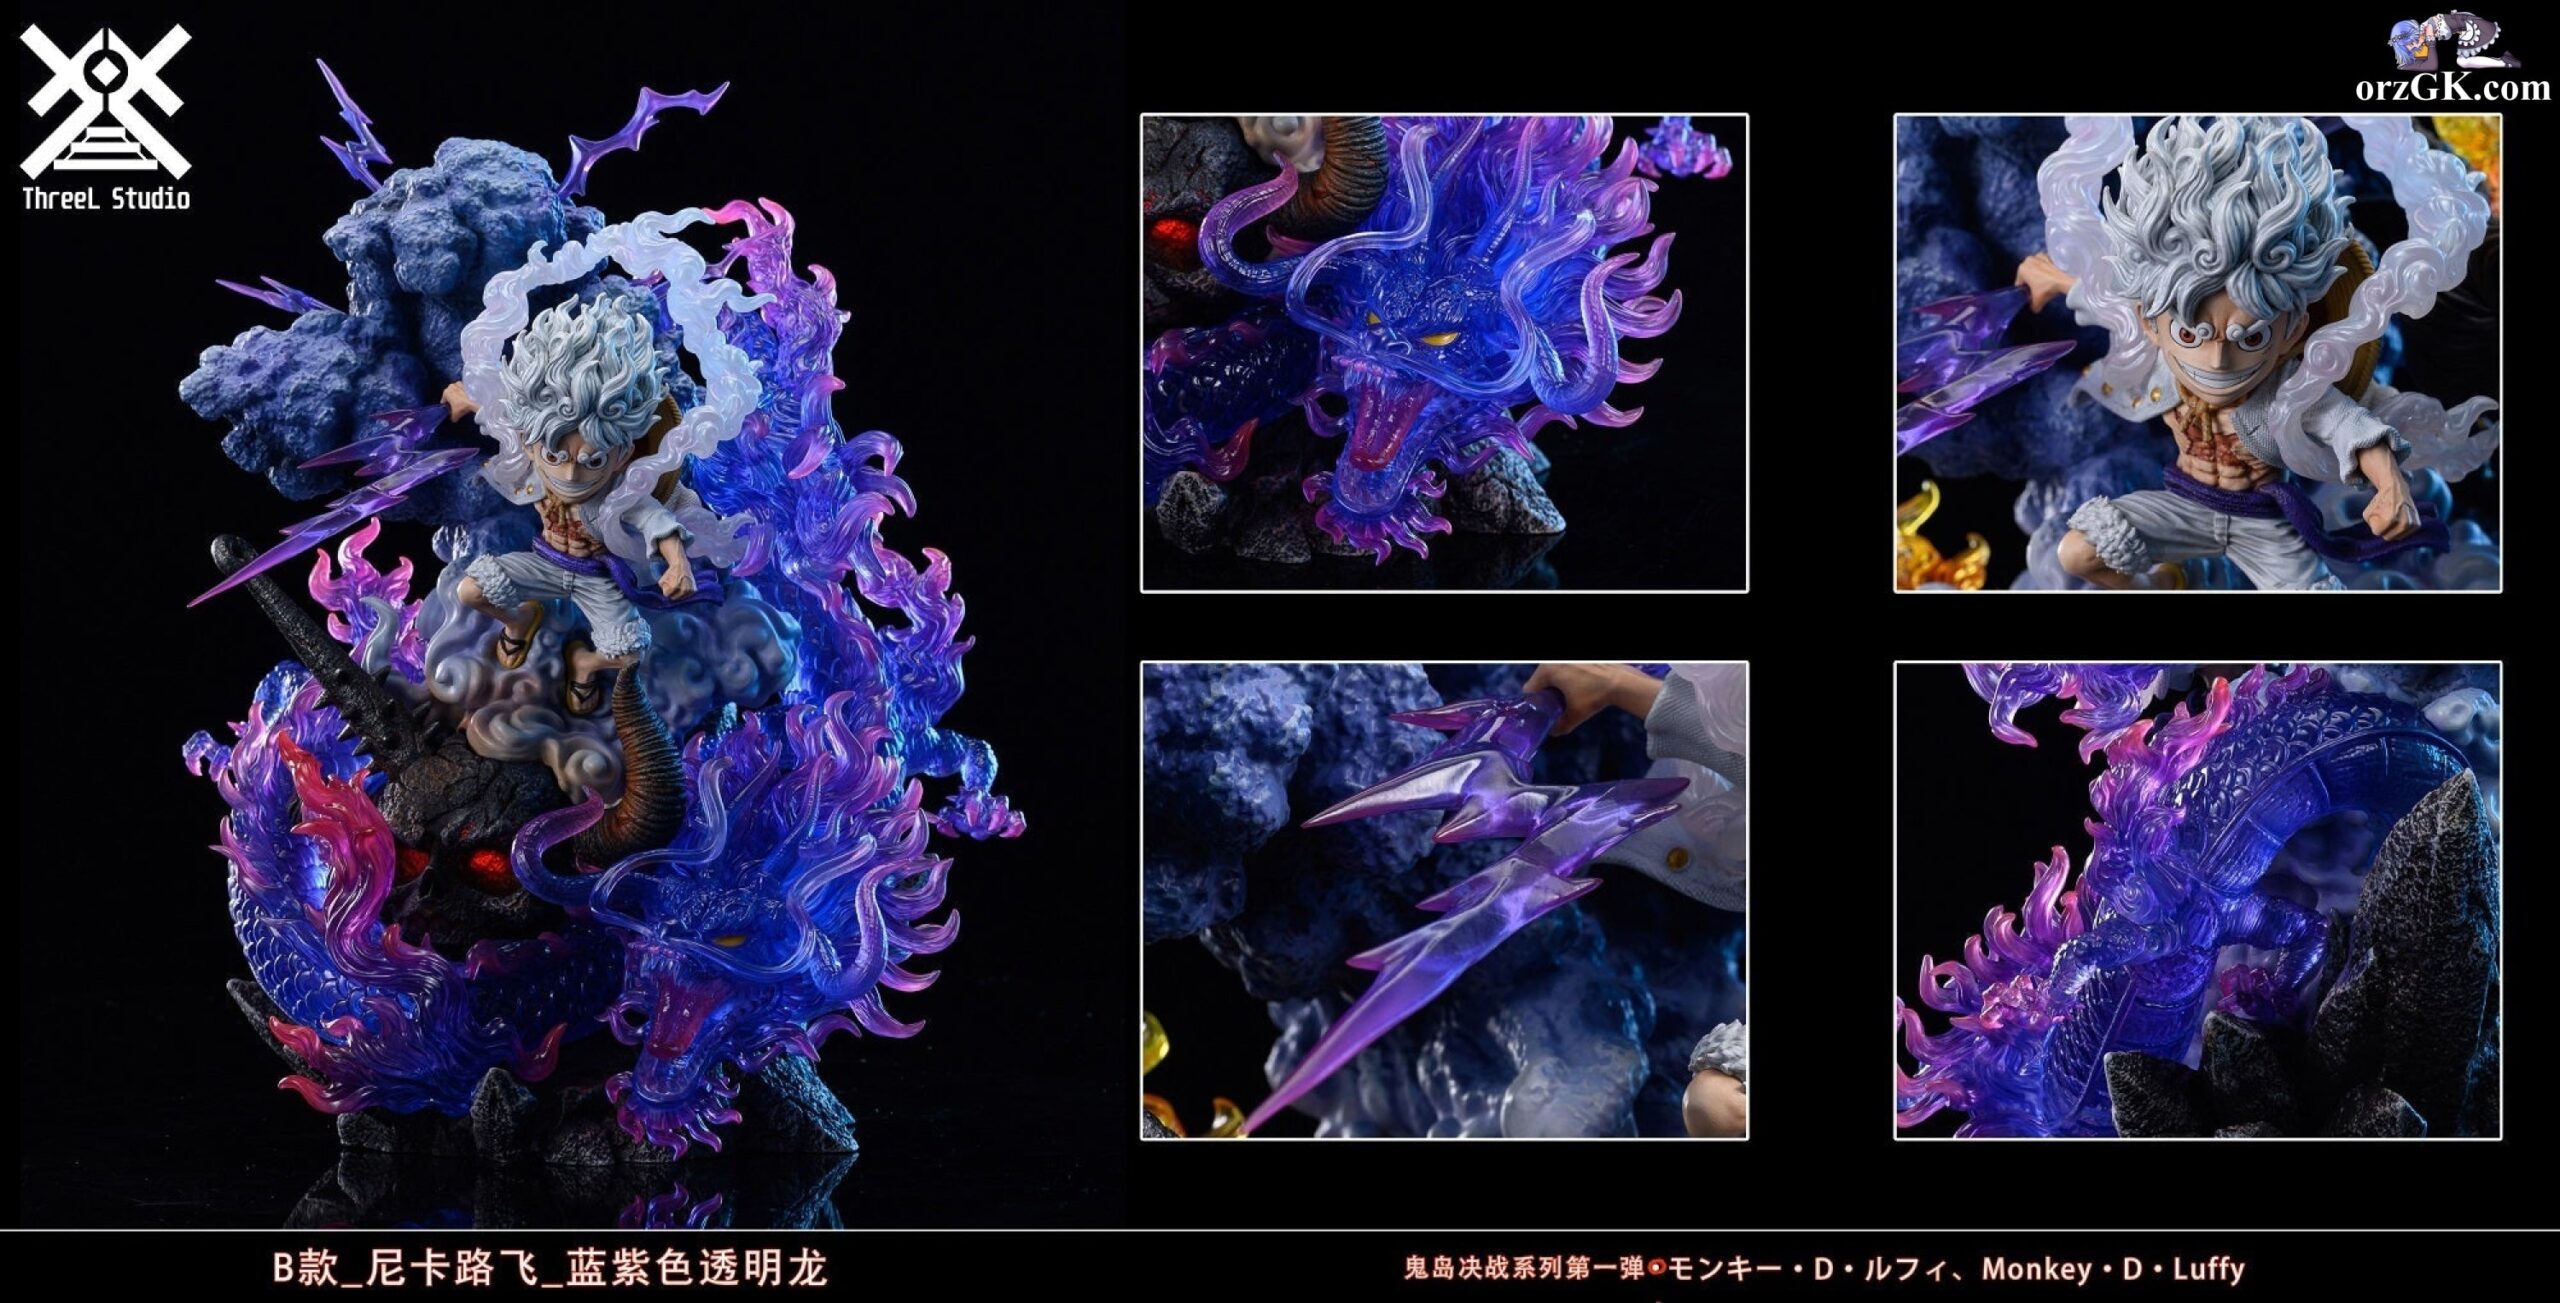This screenshot has height=1303, width=2560.
Task: Open the white-haired Luffy close-up thumbnail
Action: 2197,353
